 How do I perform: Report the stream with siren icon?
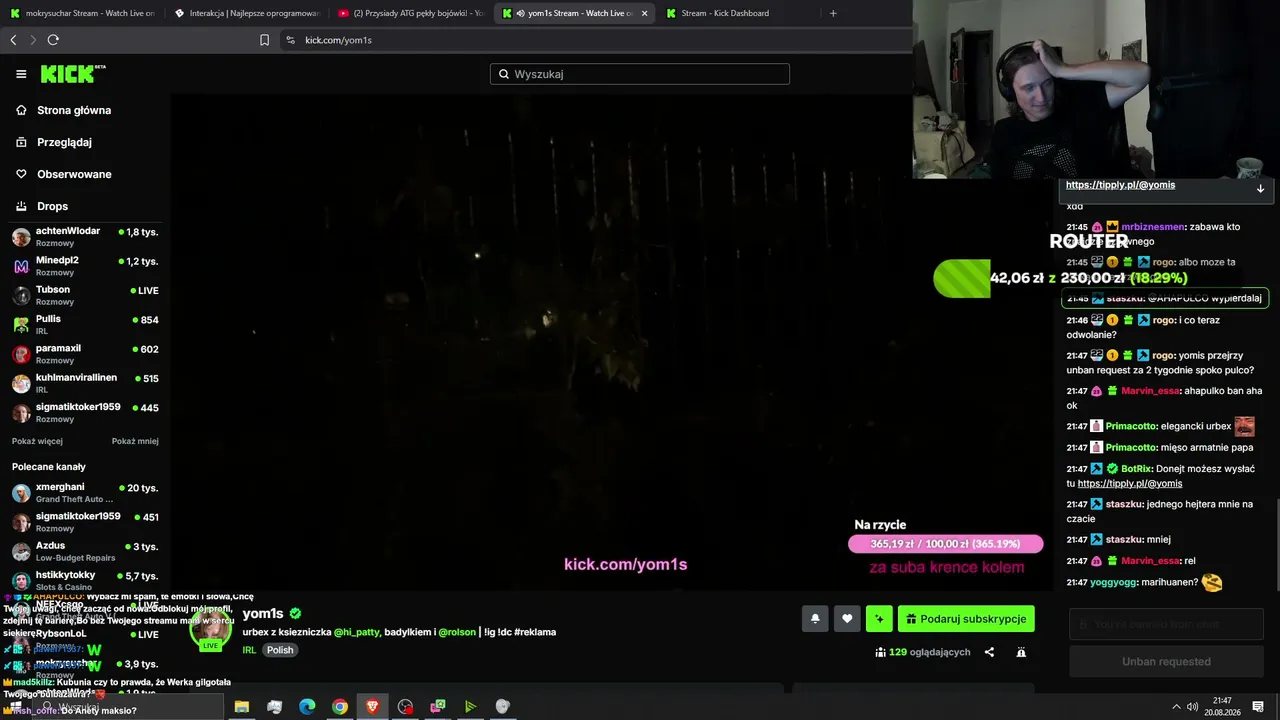[1021, 652]
